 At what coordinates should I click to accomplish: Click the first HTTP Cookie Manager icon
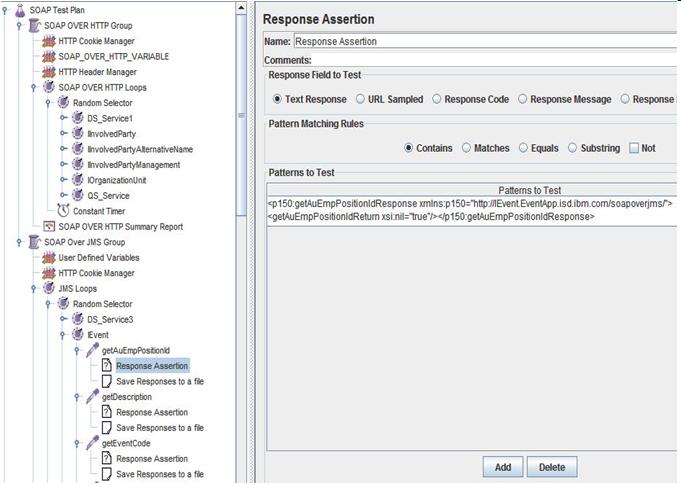(x=49, y=41)
